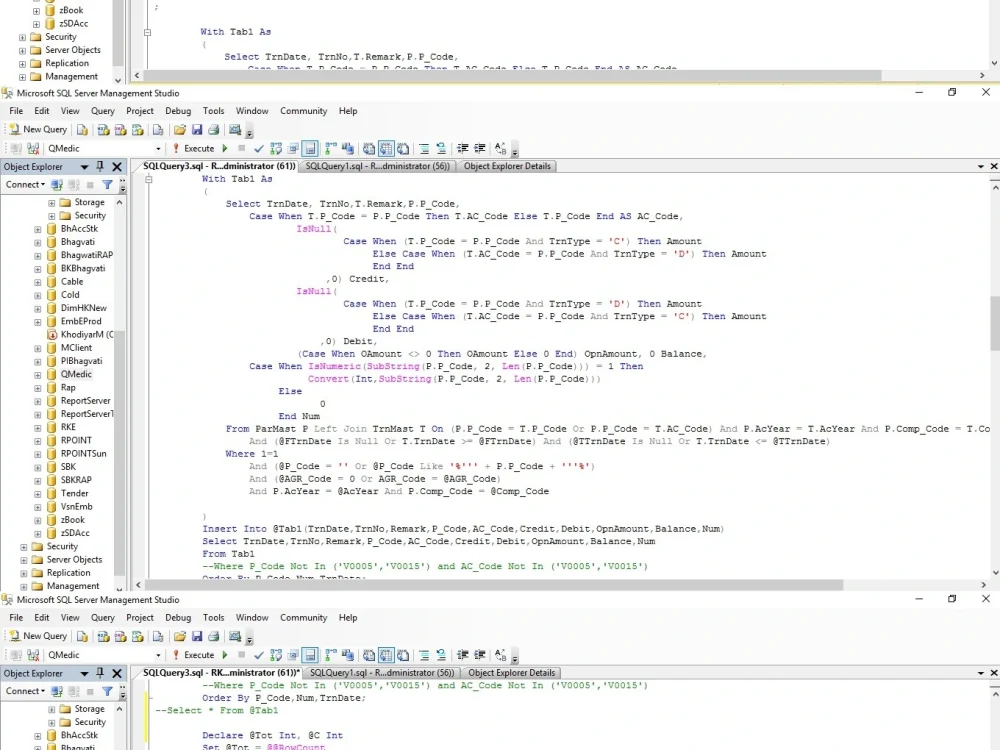Expand the QMedic database node

pyautogui.click(x=38, y=374)
